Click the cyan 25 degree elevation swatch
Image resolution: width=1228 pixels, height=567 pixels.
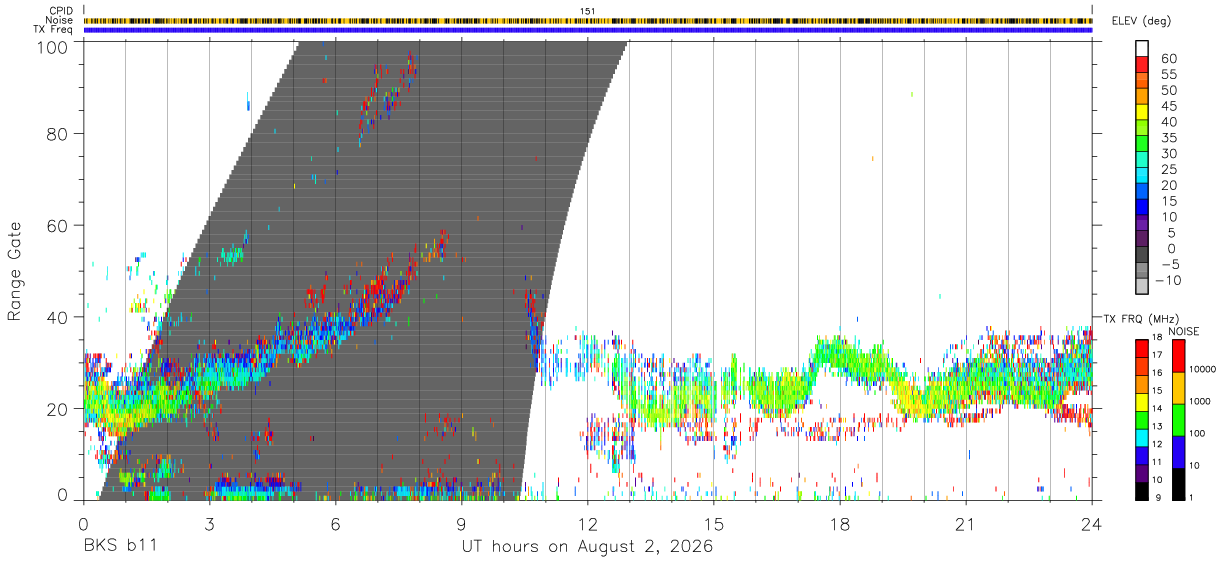click(1141, 176)
